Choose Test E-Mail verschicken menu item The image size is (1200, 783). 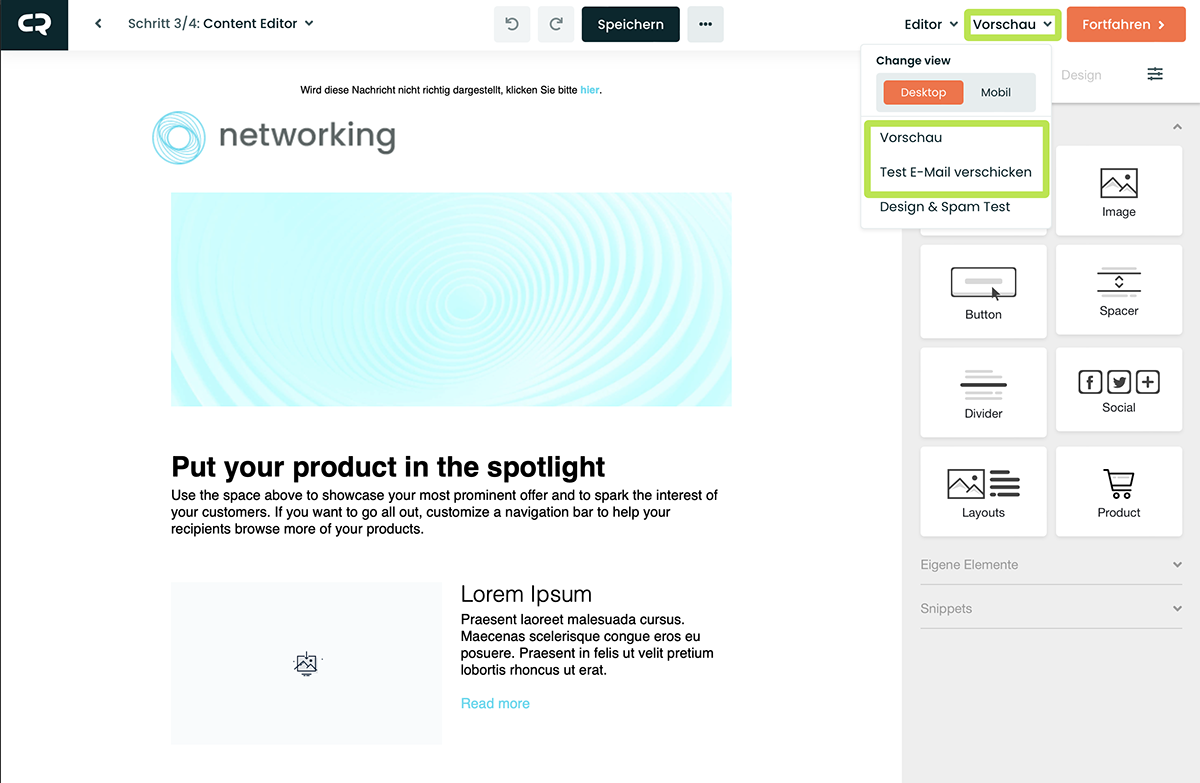[x=955, y=172]
